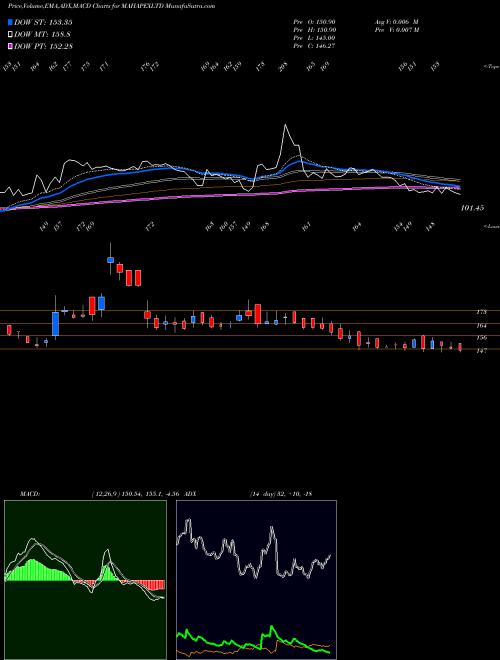Click the chart title mentioning MunafaSutra.com
This screenshot has width=500, height=660.
[112, 6]
